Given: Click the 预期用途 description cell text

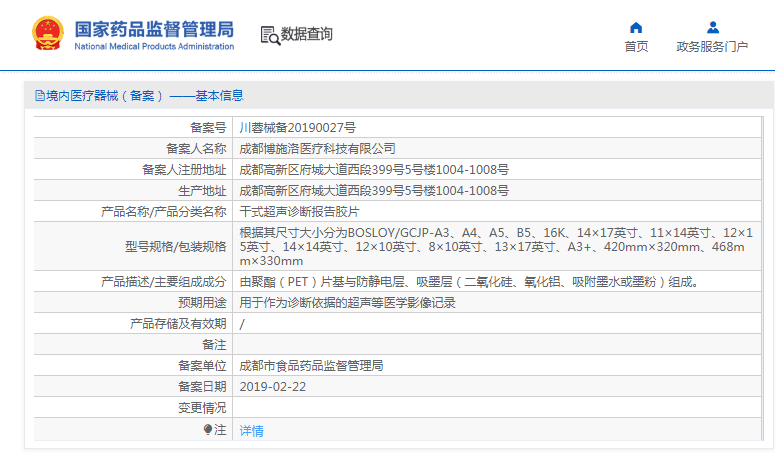Looking at the screenshot, I should pyautogui.click(x=347, y=303).
